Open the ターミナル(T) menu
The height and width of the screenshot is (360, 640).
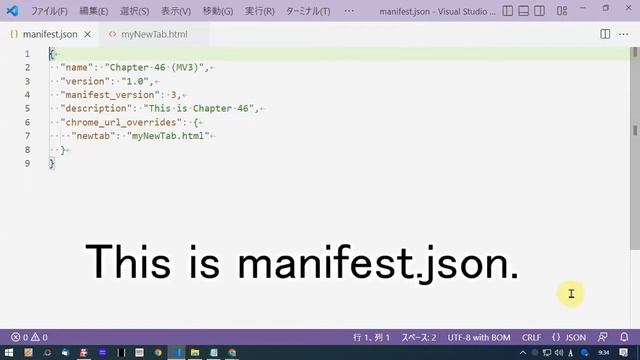(x=308, y=11)
